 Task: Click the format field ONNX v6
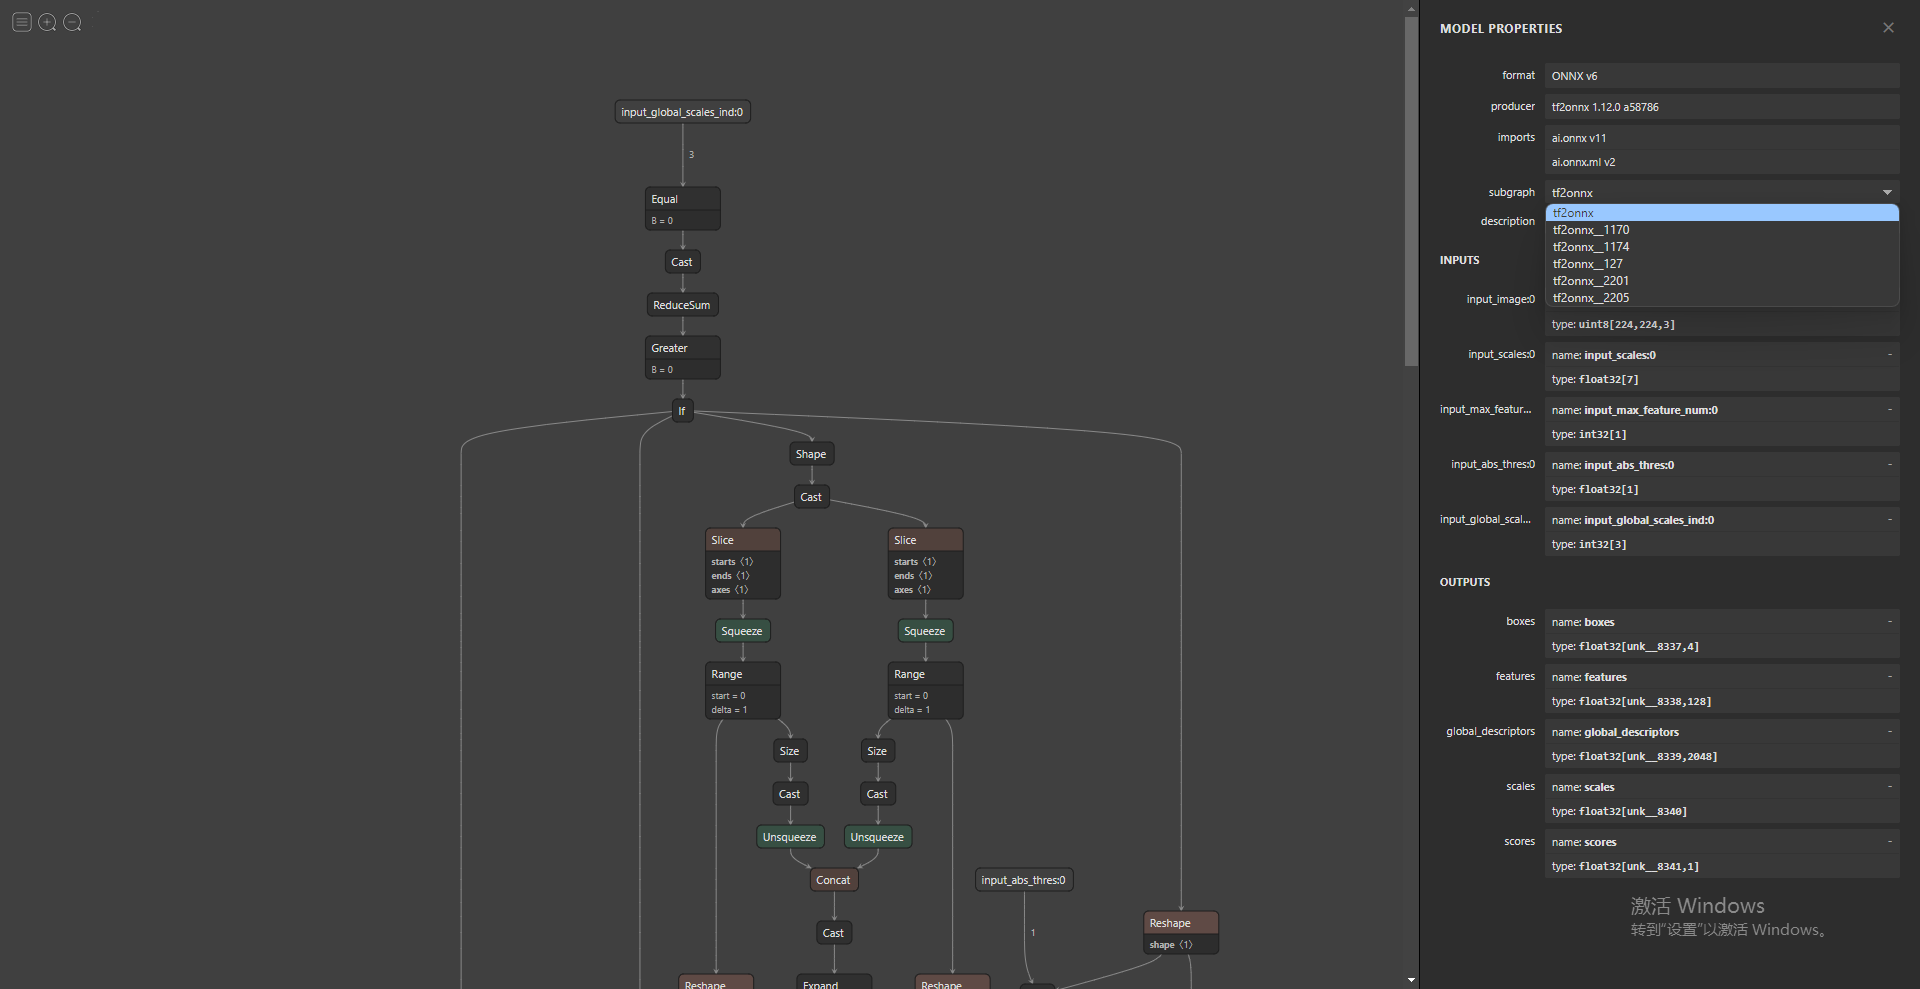[x=1722, y=76]
